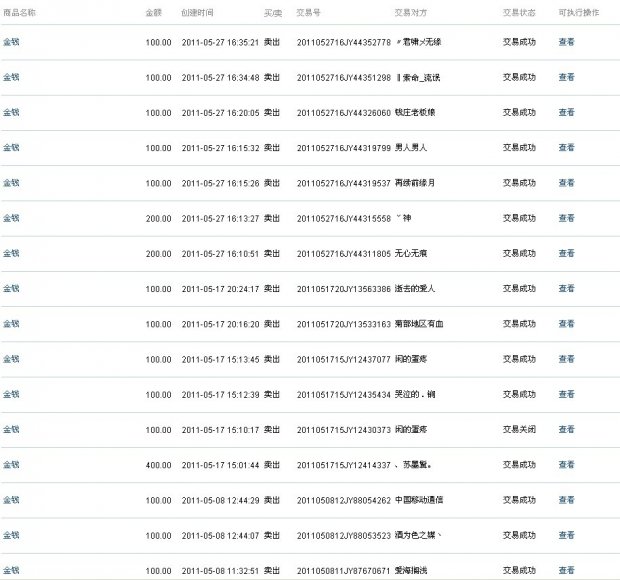View the closed 交易关闭 transaction via 查看
Viewport: 620px width, 580px height.
coord(566,429)
